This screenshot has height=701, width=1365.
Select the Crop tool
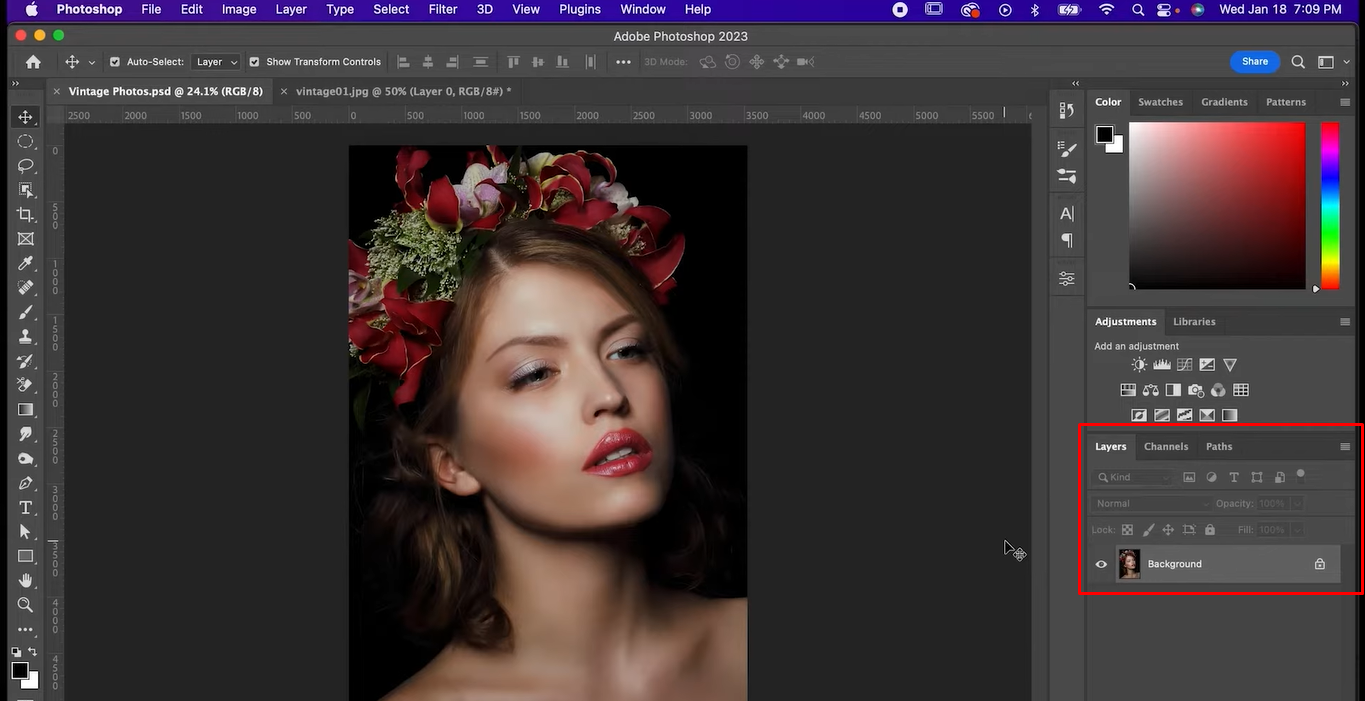point(26,214)
